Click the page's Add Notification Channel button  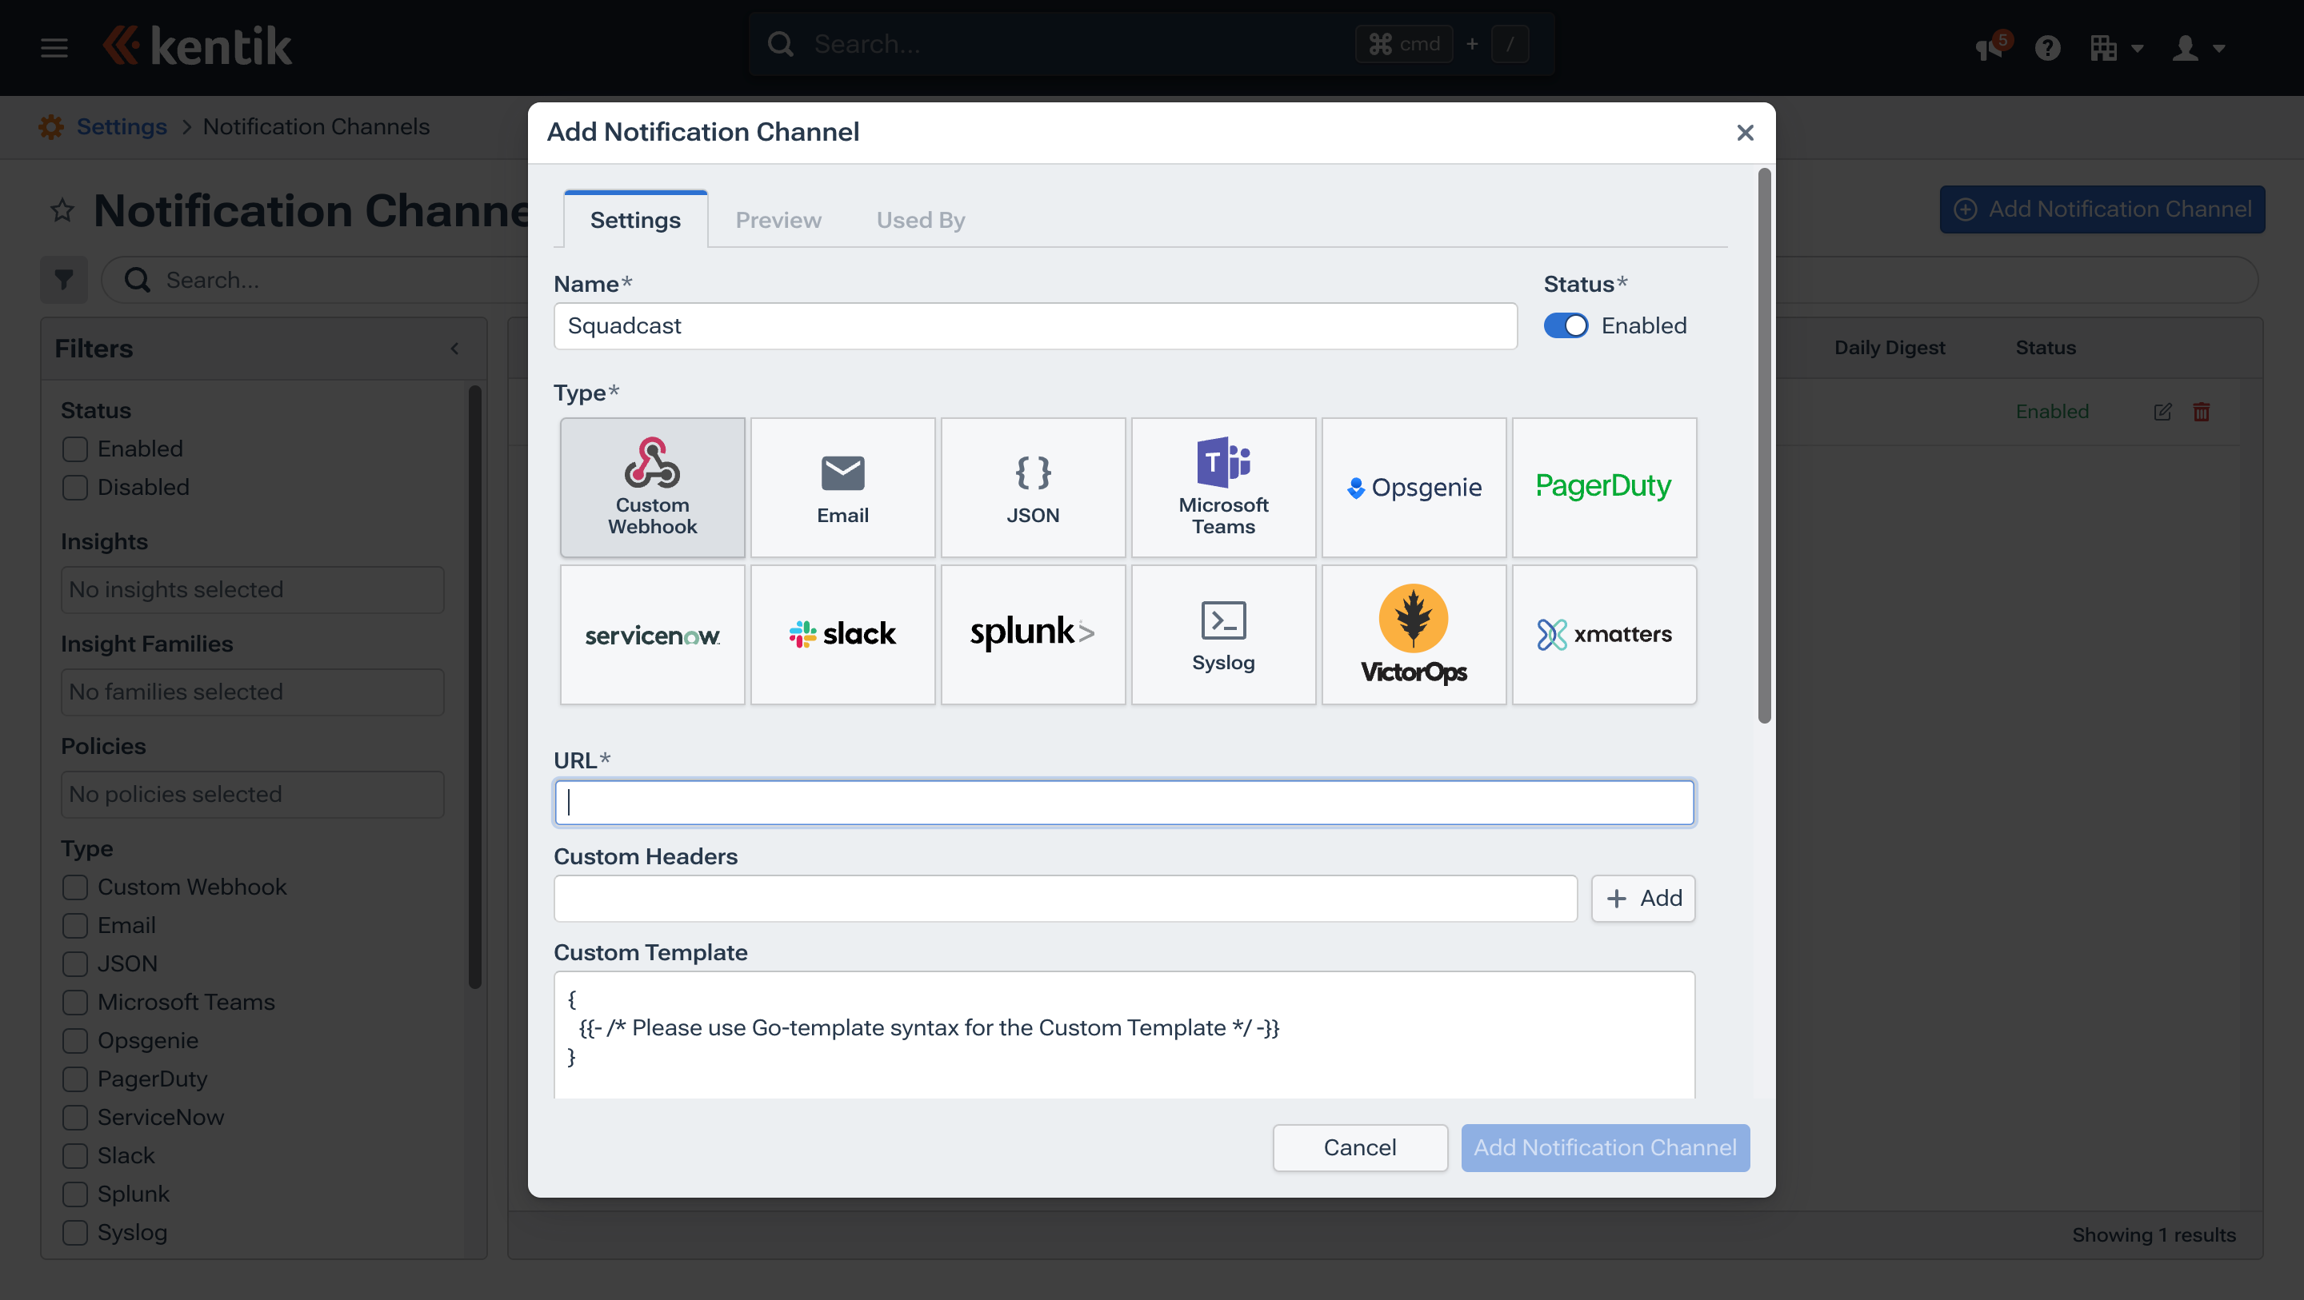pyautogui.click(x=2102, y=209)
